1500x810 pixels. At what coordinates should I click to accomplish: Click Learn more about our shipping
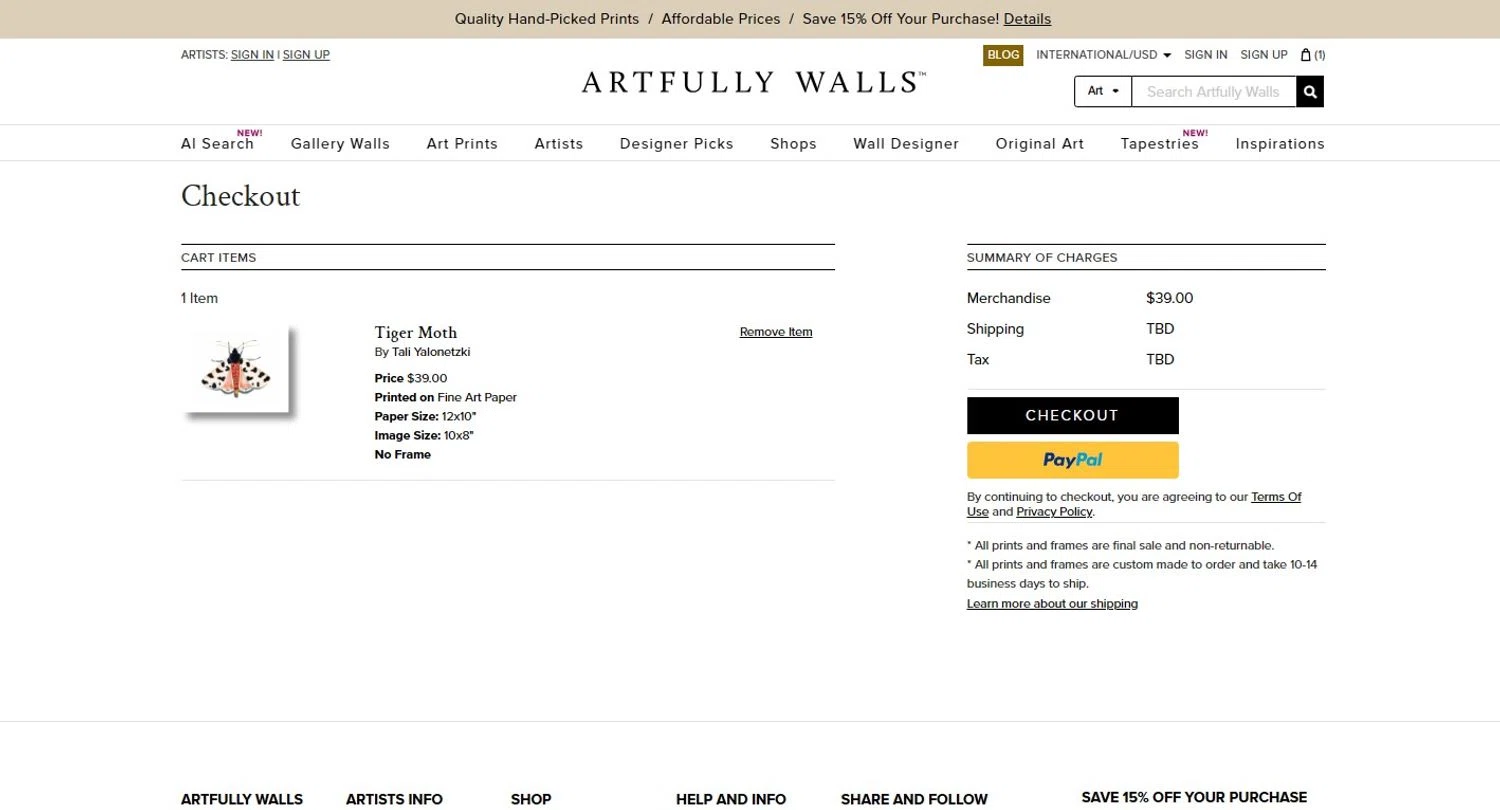click(x=1052, y=604)
